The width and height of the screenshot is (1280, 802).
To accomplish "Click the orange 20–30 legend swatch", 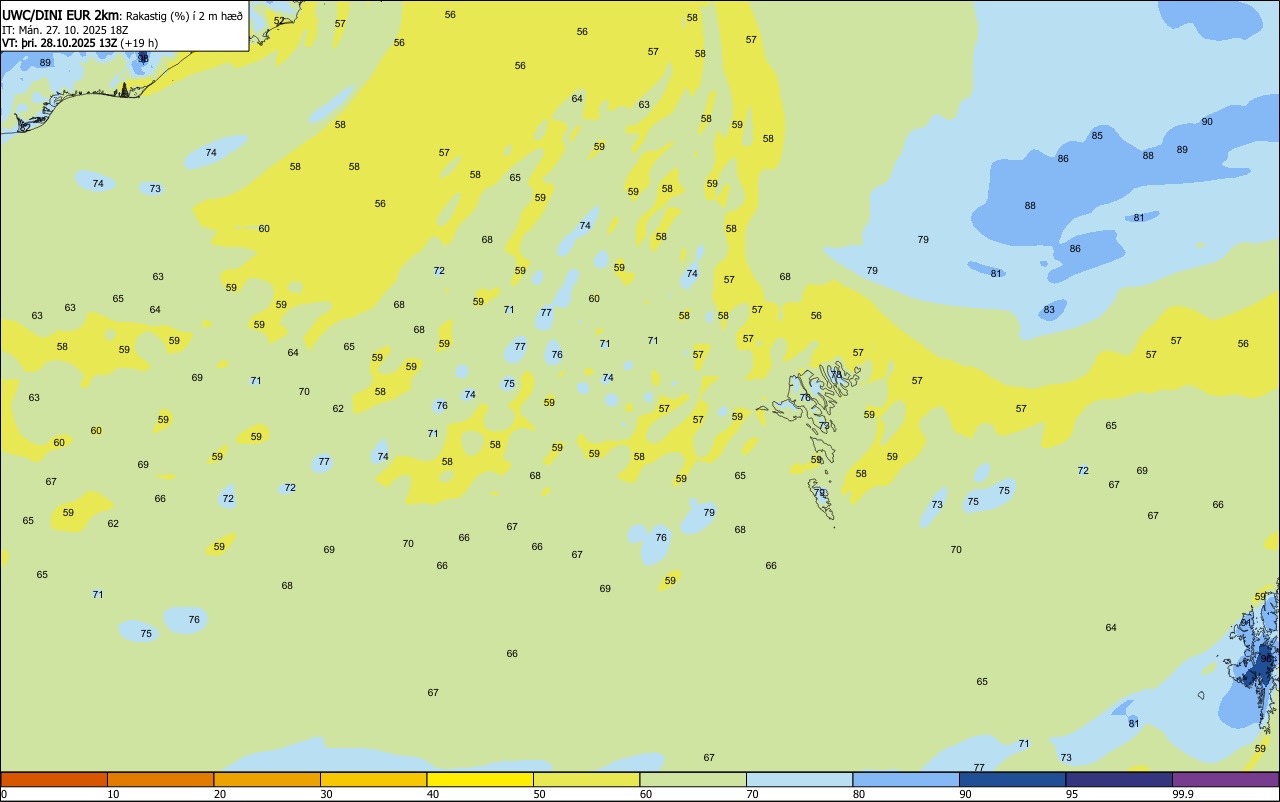I will coord(267,779).
